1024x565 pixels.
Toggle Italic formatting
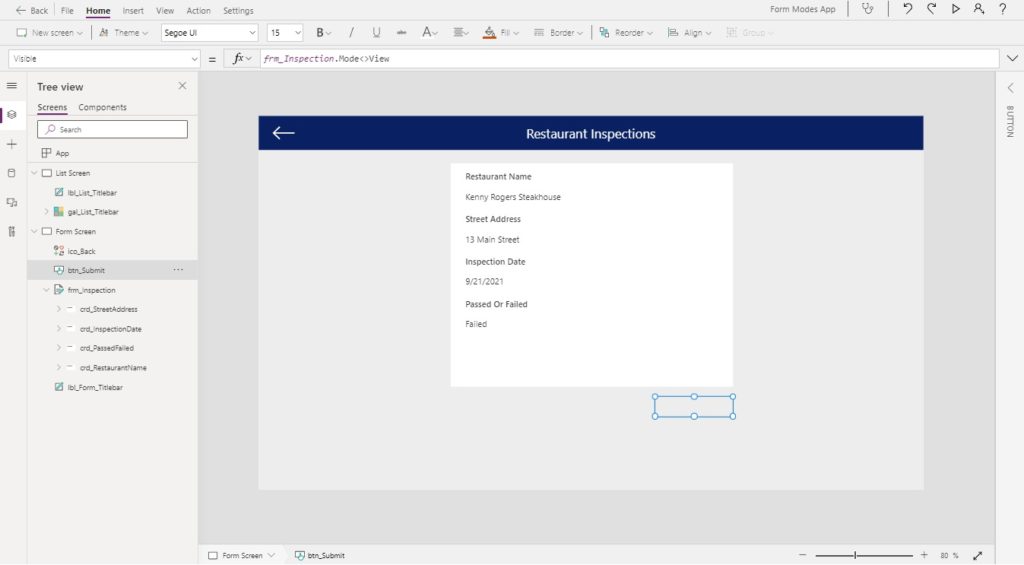point(351,33)
